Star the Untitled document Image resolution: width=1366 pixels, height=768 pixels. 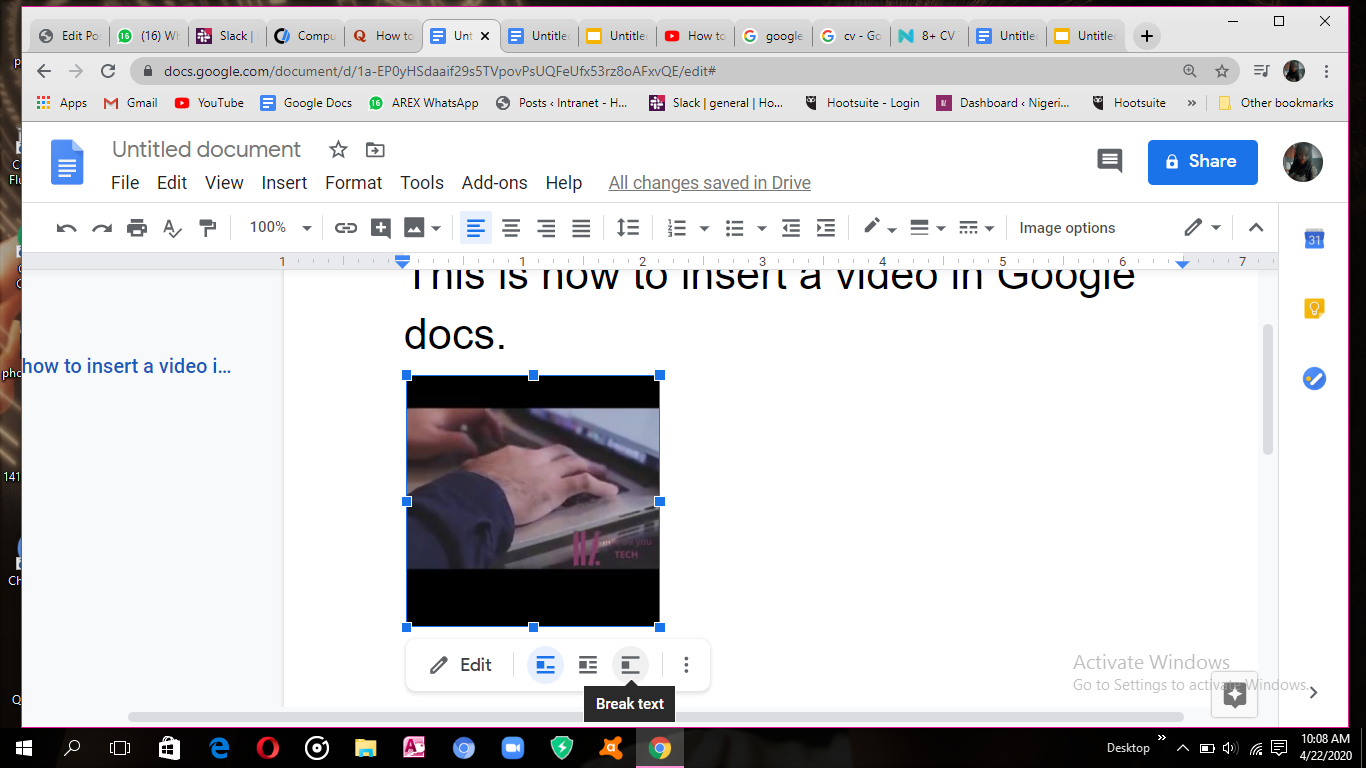[x=339, y=150]
